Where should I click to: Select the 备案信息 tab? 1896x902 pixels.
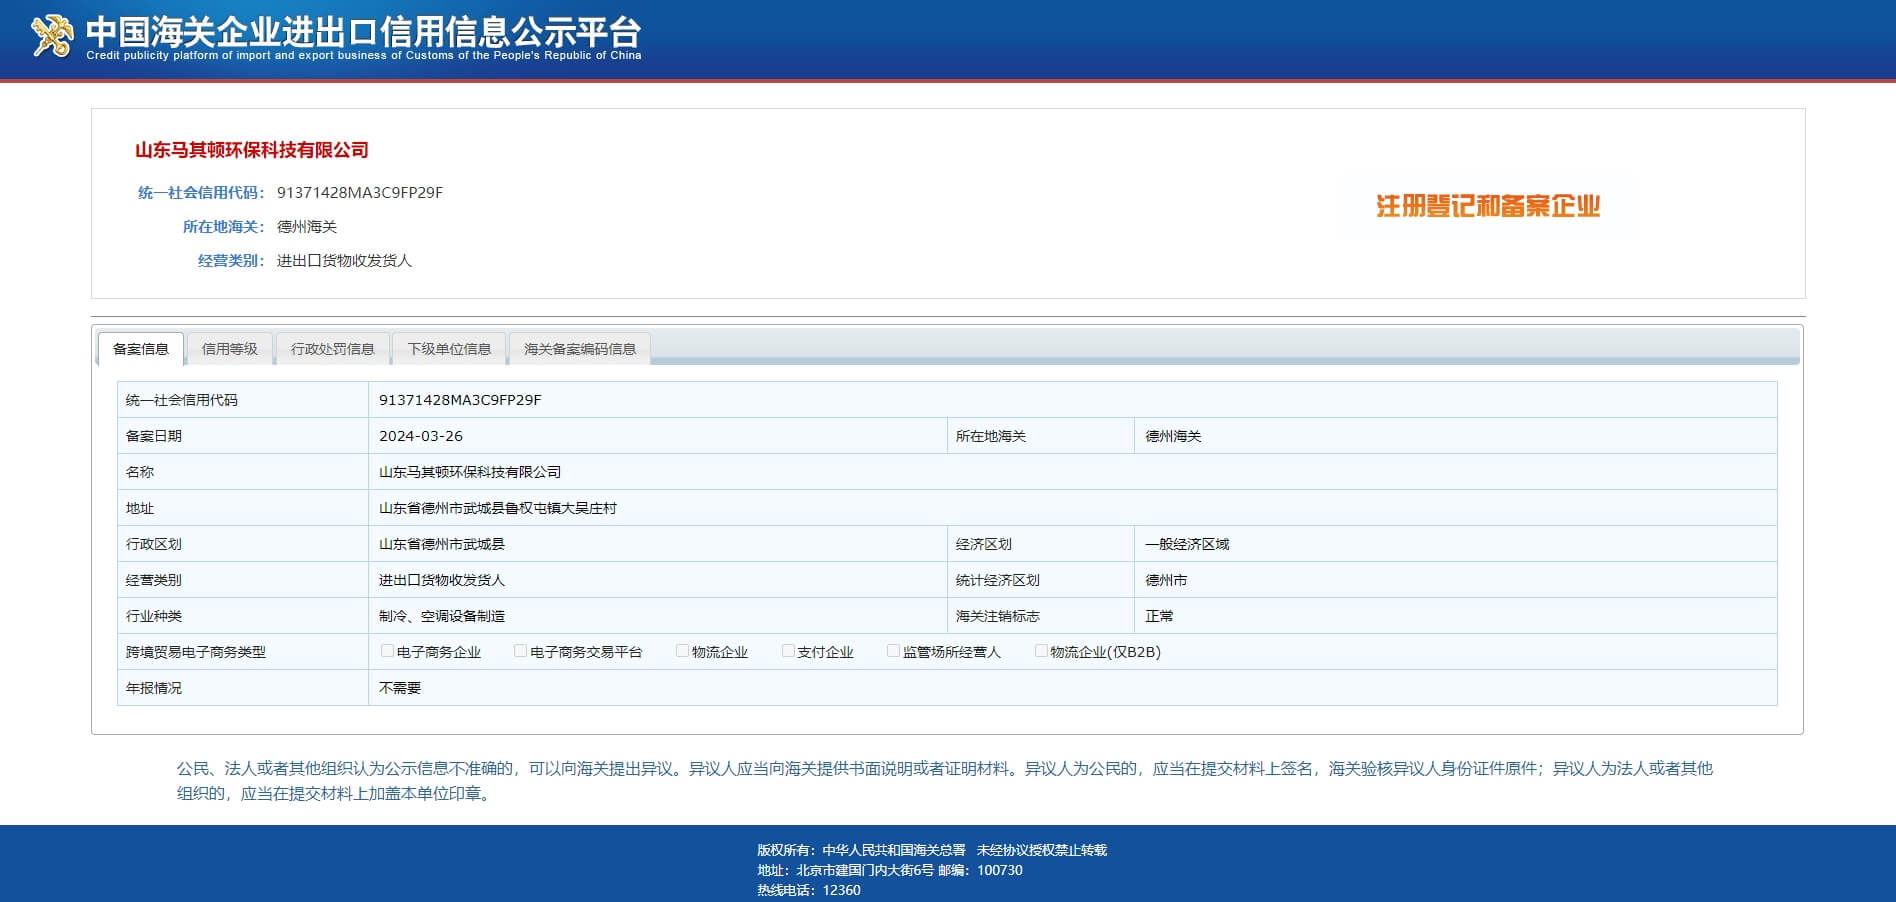pyautogui.click(x=140, y=349)
